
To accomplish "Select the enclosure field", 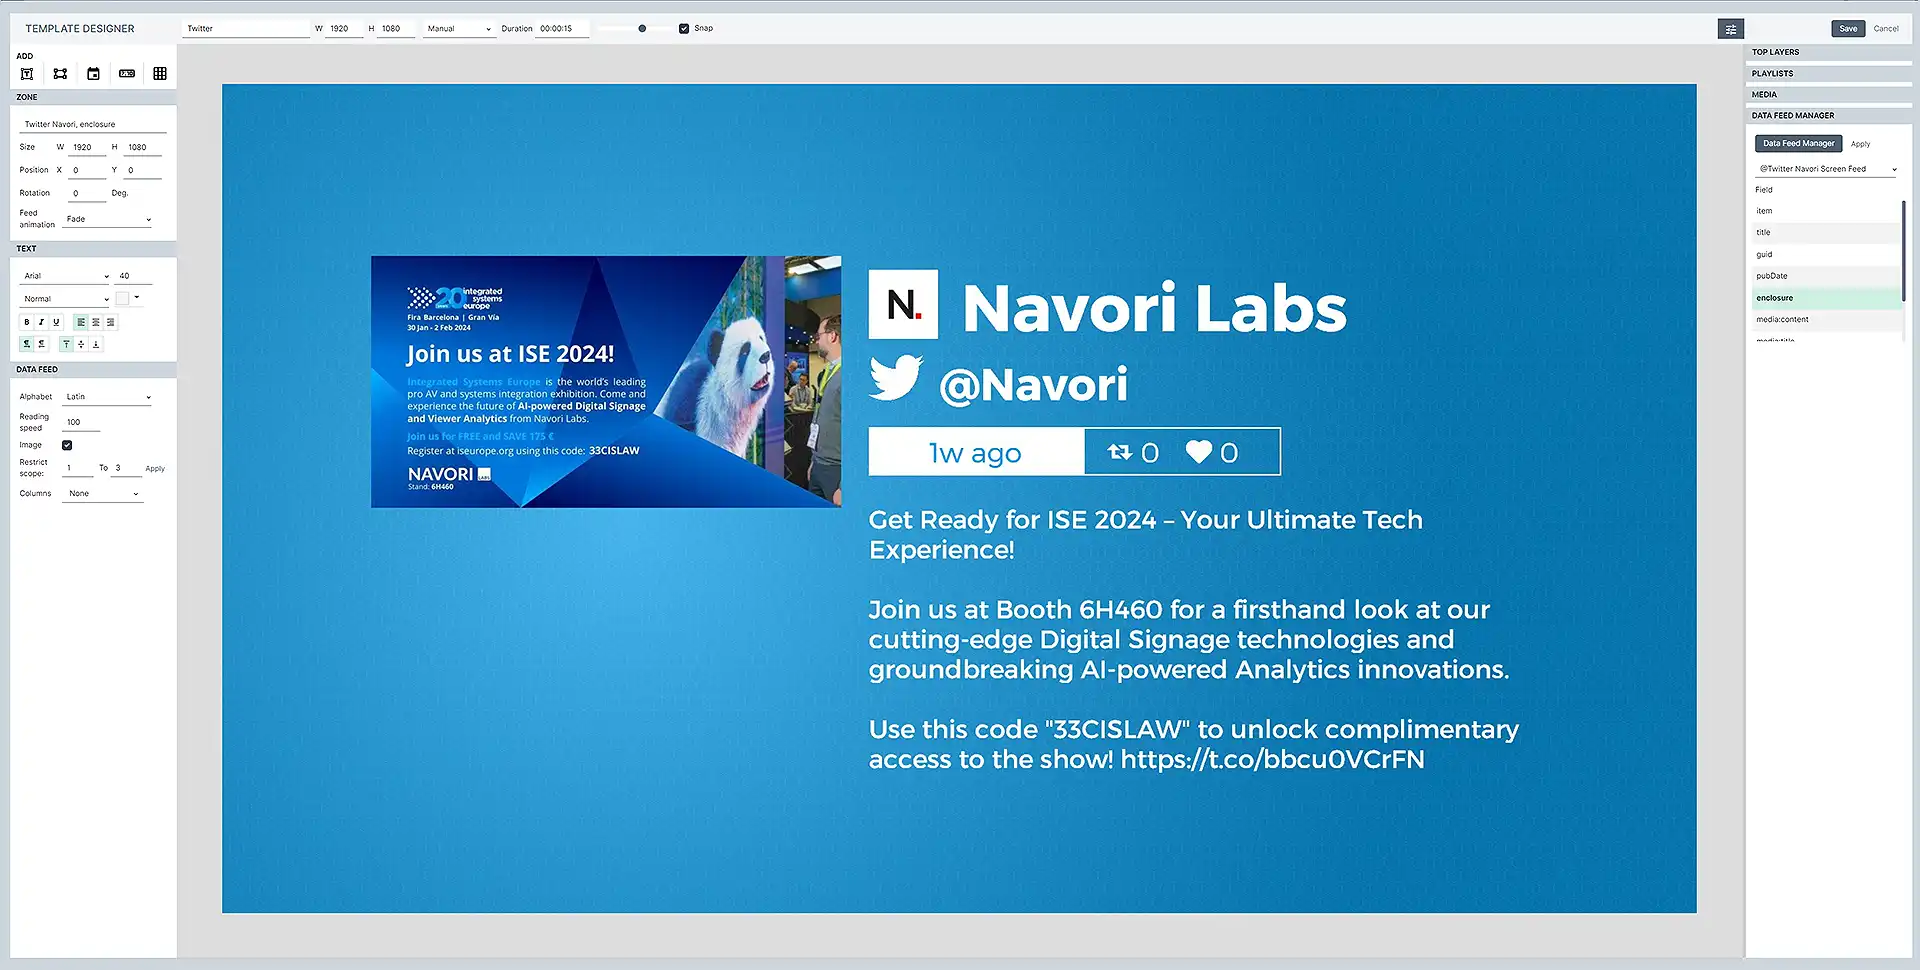I will [x=1826, y=298].
